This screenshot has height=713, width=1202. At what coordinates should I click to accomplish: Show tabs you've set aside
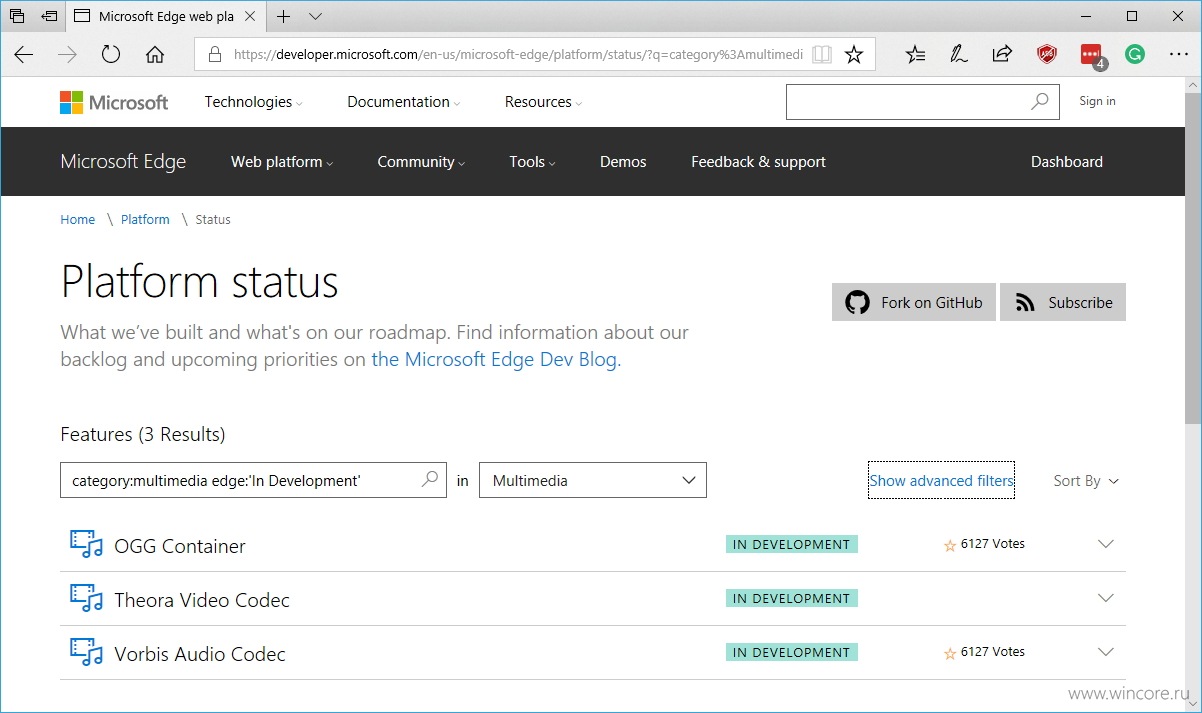[x=17, y=16]
